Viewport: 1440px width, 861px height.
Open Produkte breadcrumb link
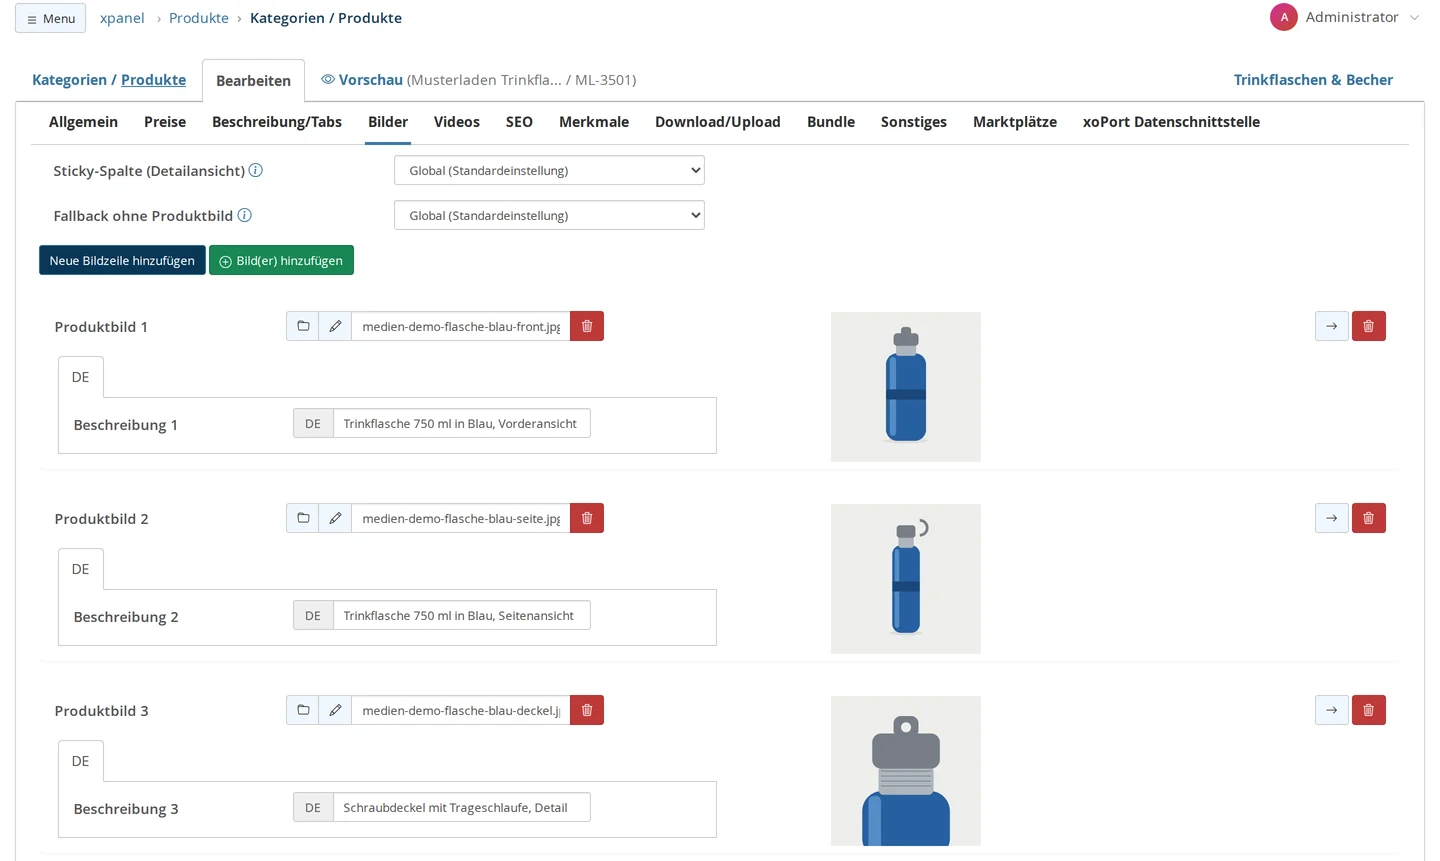tap(199, 18)
